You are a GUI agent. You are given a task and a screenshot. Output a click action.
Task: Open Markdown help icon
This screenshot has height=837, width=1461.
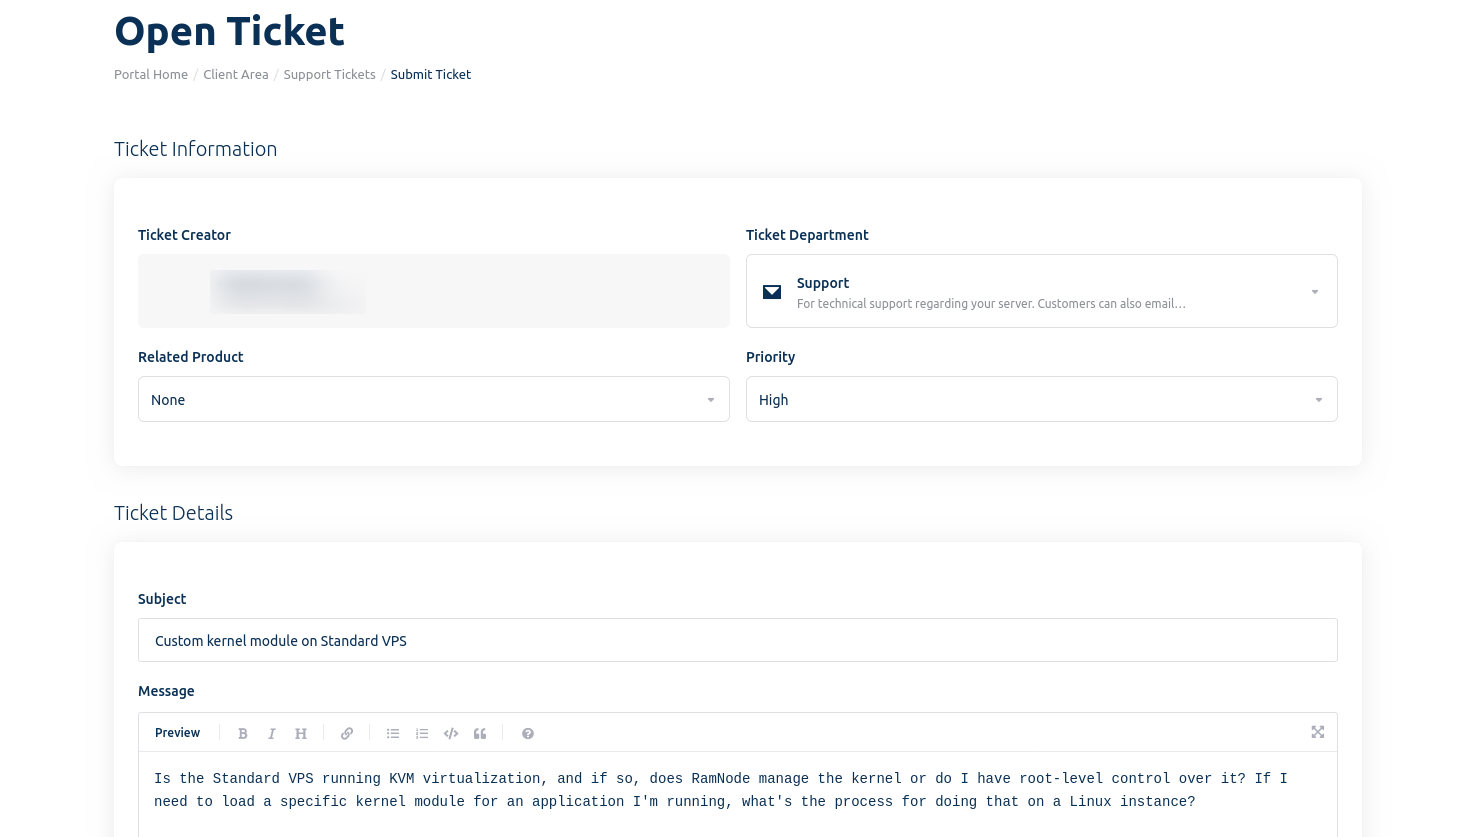tap(528, 733)
